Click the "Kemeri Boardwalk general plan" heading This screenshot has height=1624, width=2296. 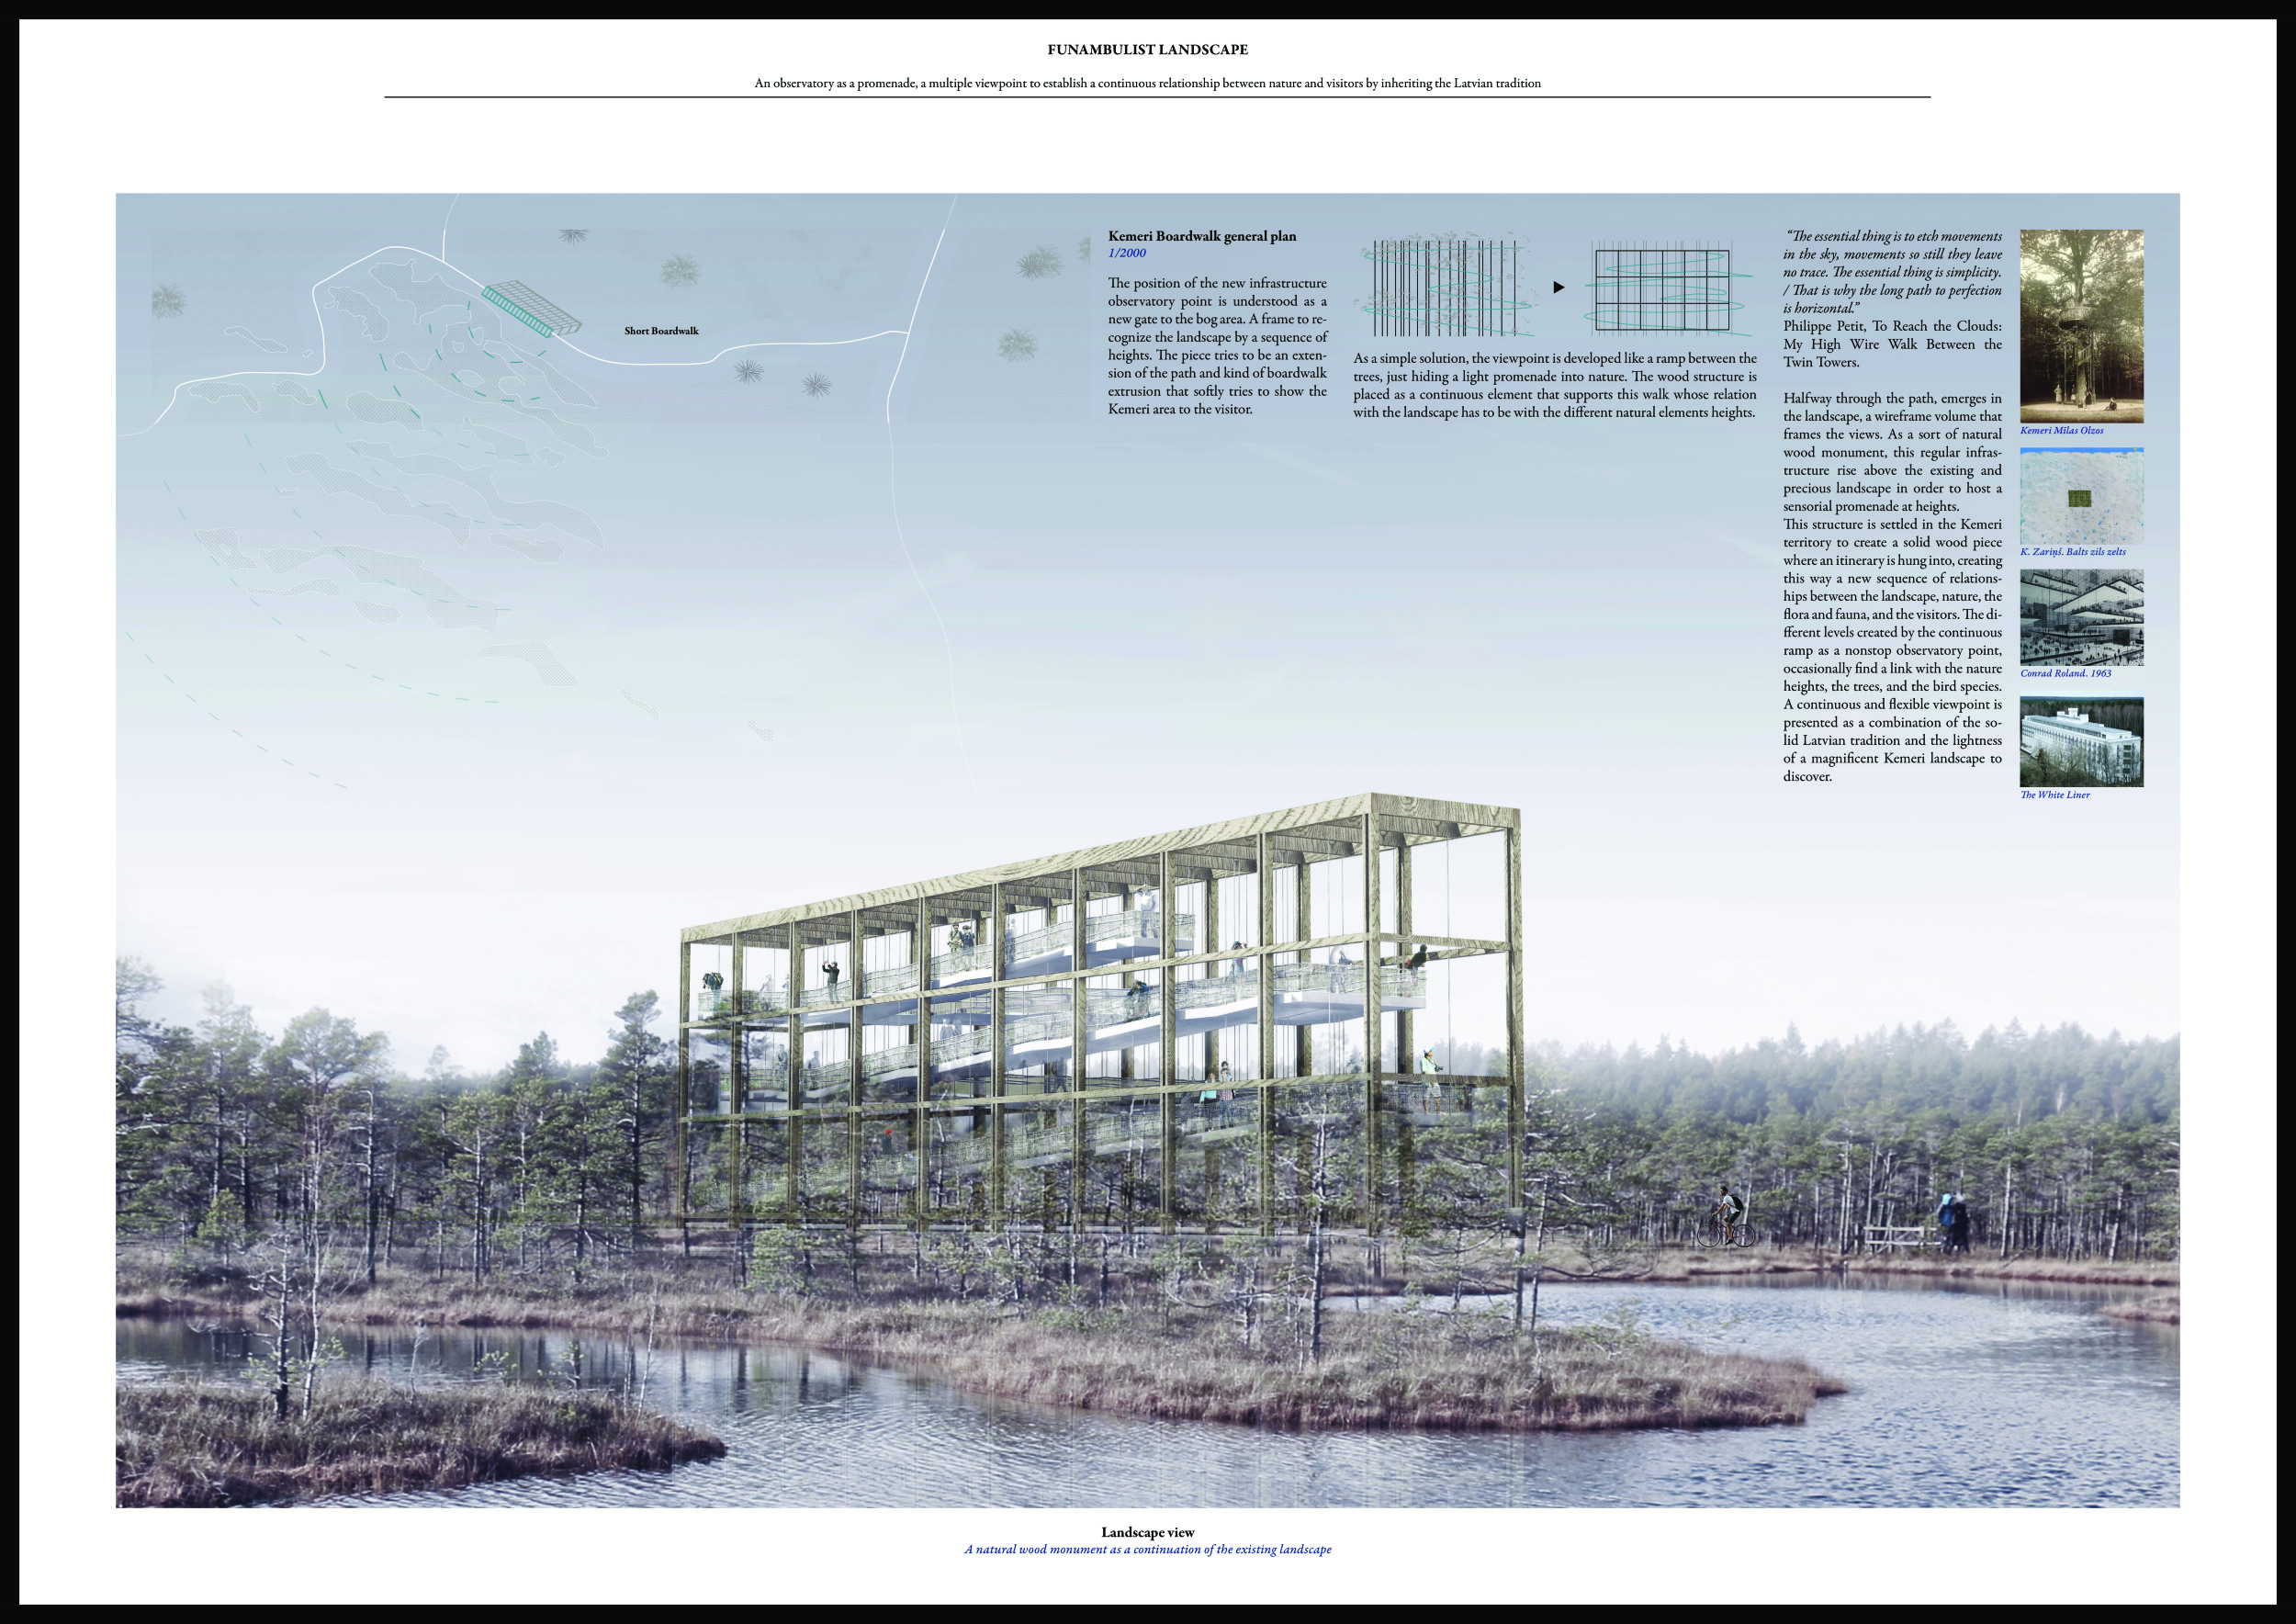click(x=1201, y=236)
